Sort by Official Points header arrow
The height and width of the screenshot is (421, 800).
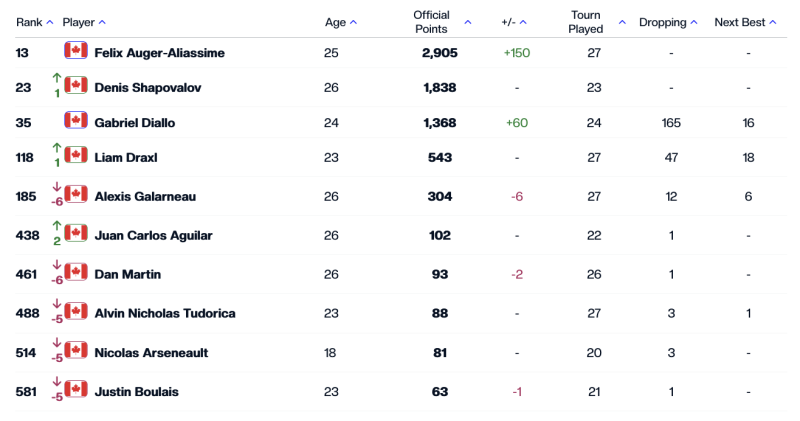point(468,22)
